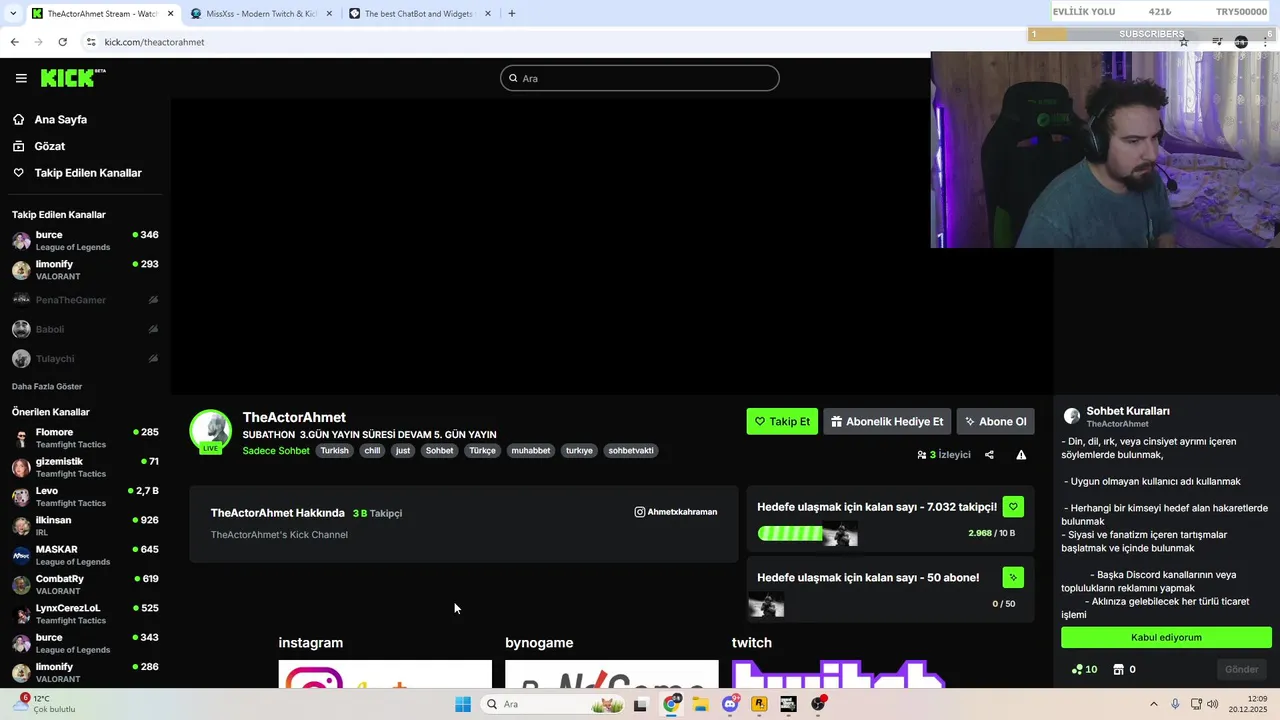This screenshot has height=720, width=1280.
Task: Open the browser tab search dropdown
Action: (x=12, y=14)
